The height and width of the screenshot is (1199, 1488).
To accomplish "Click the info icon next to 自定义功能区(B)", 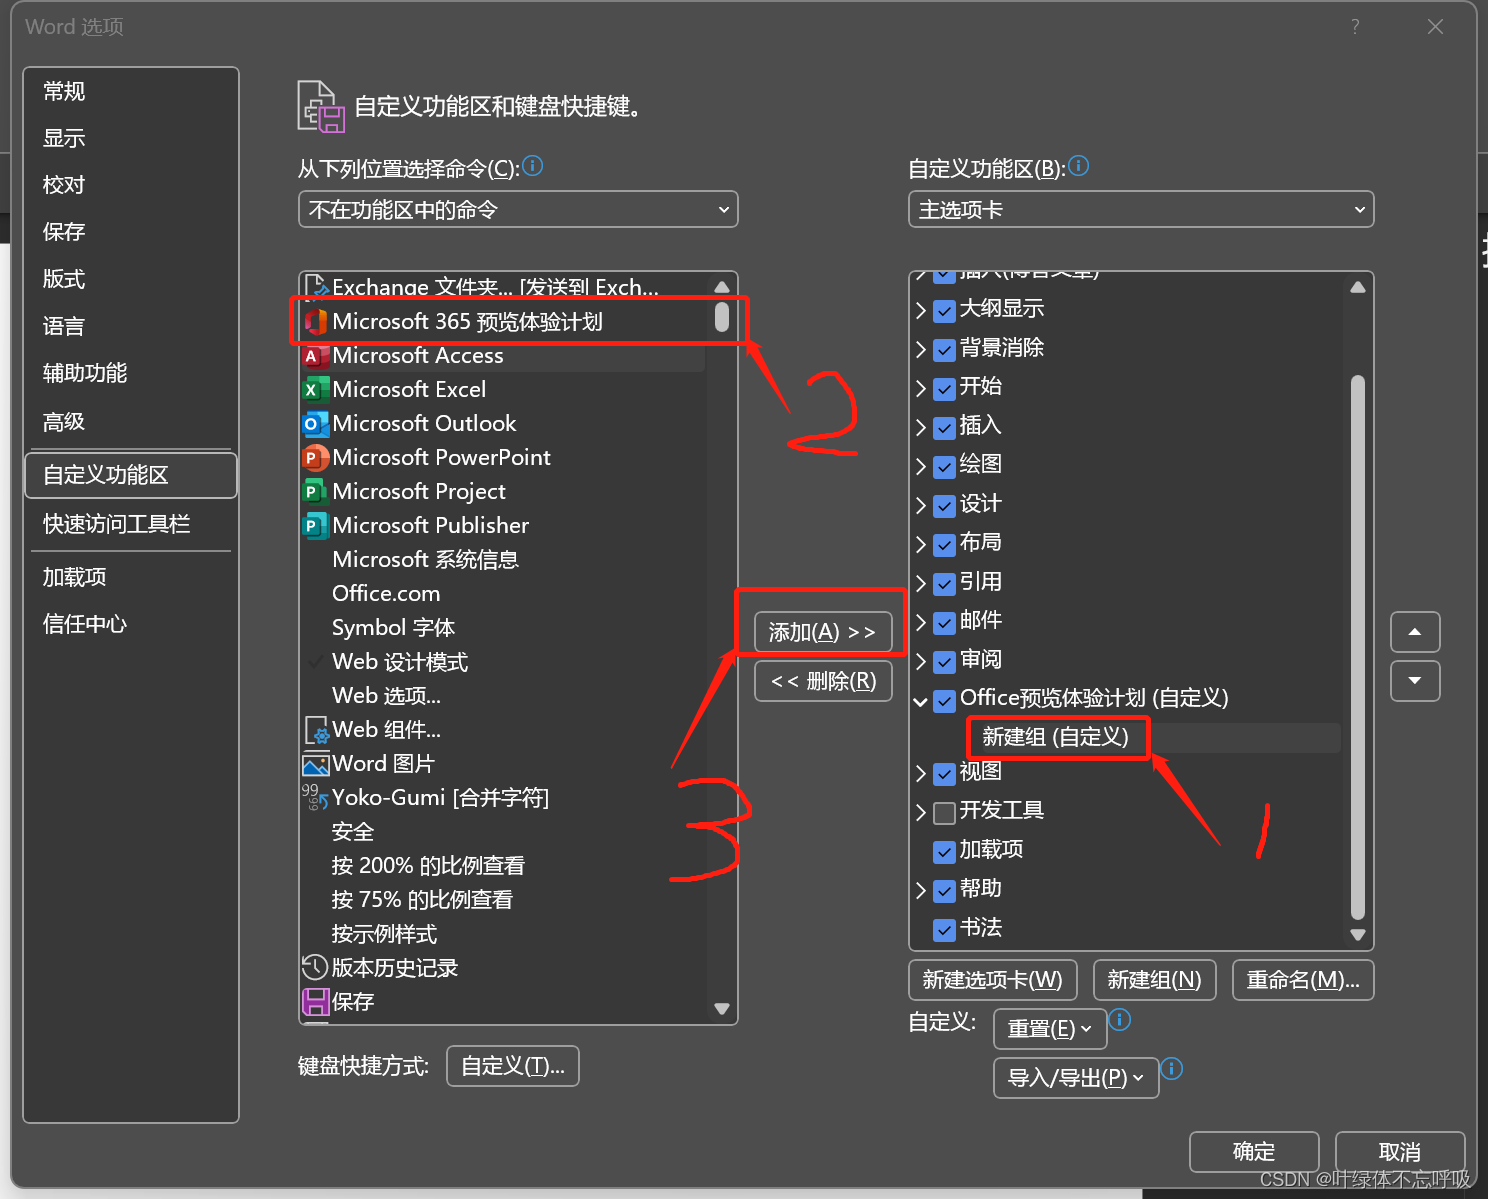I will (x=1079, y=166).
